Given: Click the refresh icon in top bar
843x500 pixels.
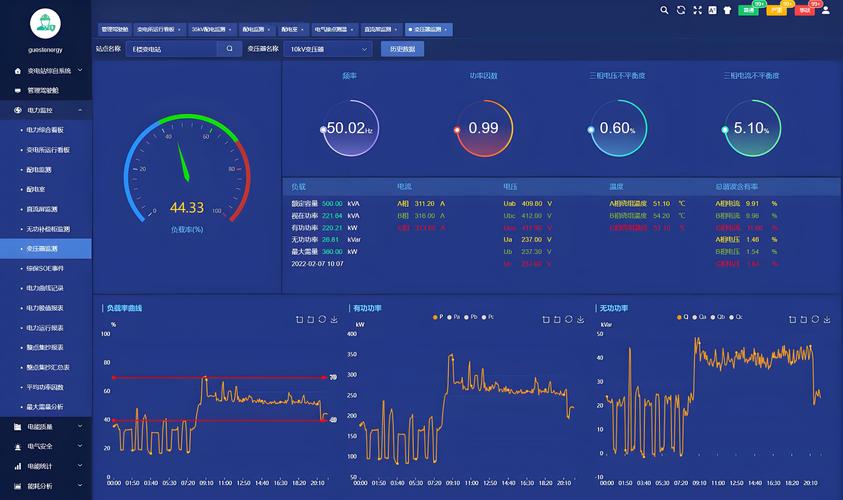Looking at the screenshot, I should (681, 10).
